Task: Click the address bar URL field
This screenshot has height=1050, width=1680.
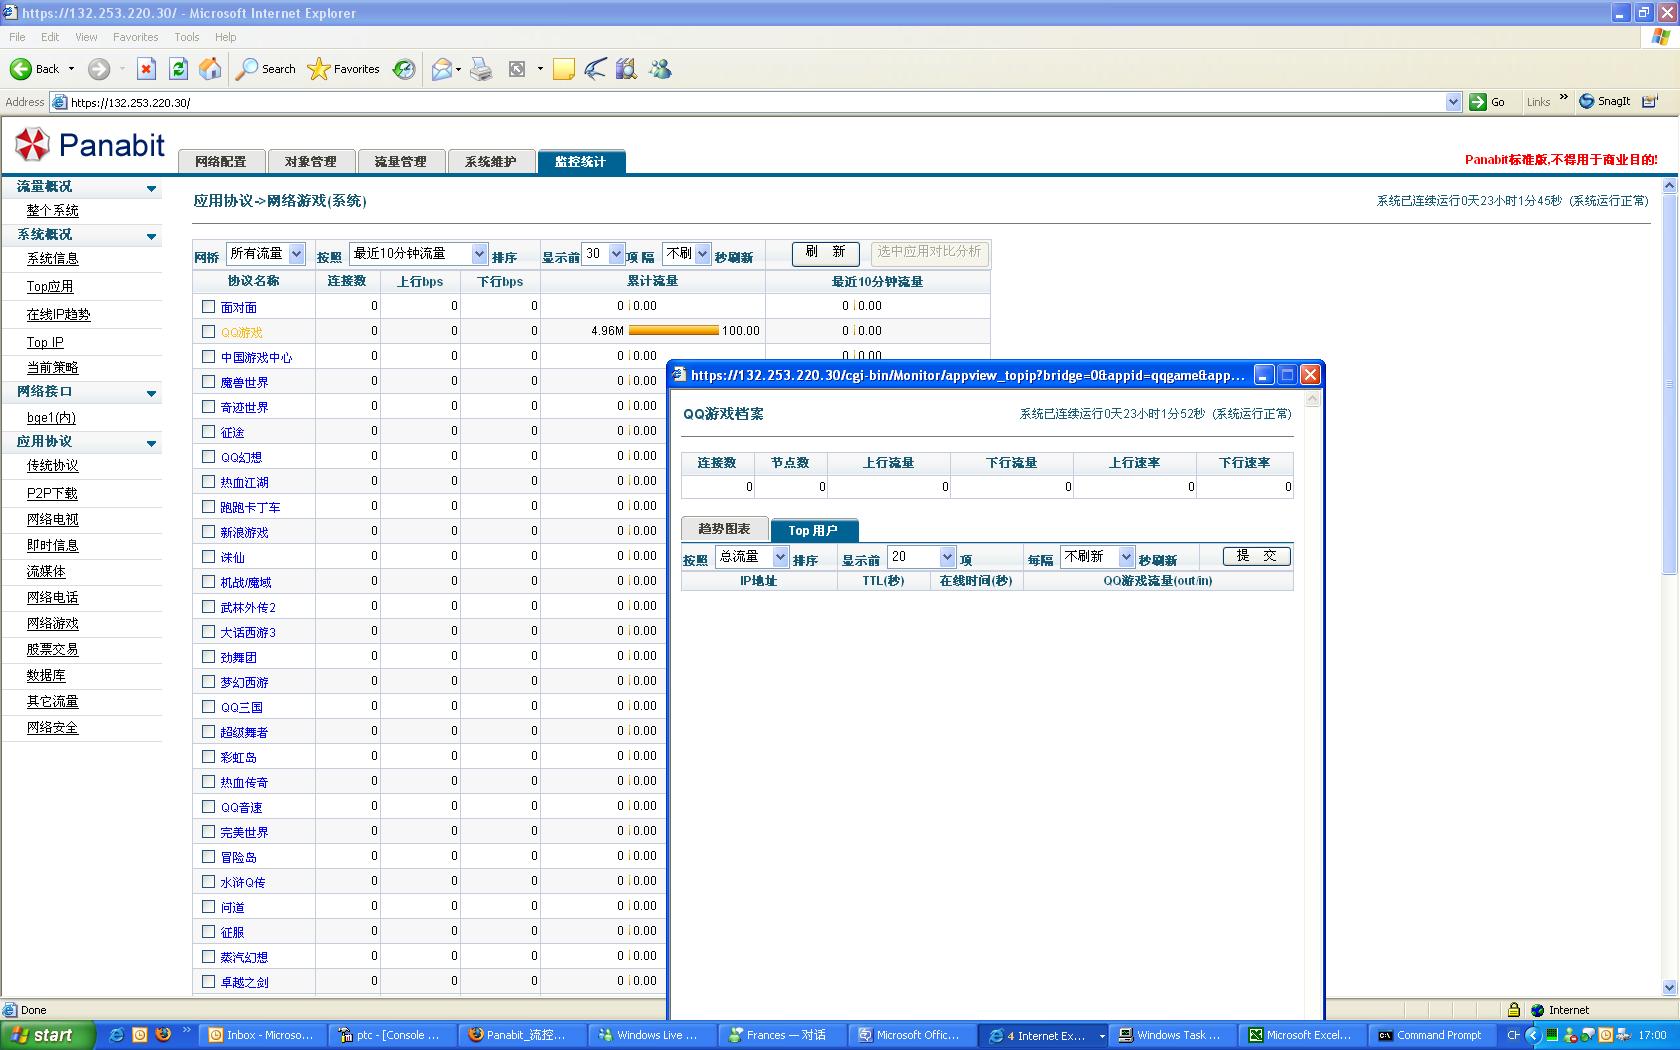Action: pyautogui.click(x=756, y=102)
